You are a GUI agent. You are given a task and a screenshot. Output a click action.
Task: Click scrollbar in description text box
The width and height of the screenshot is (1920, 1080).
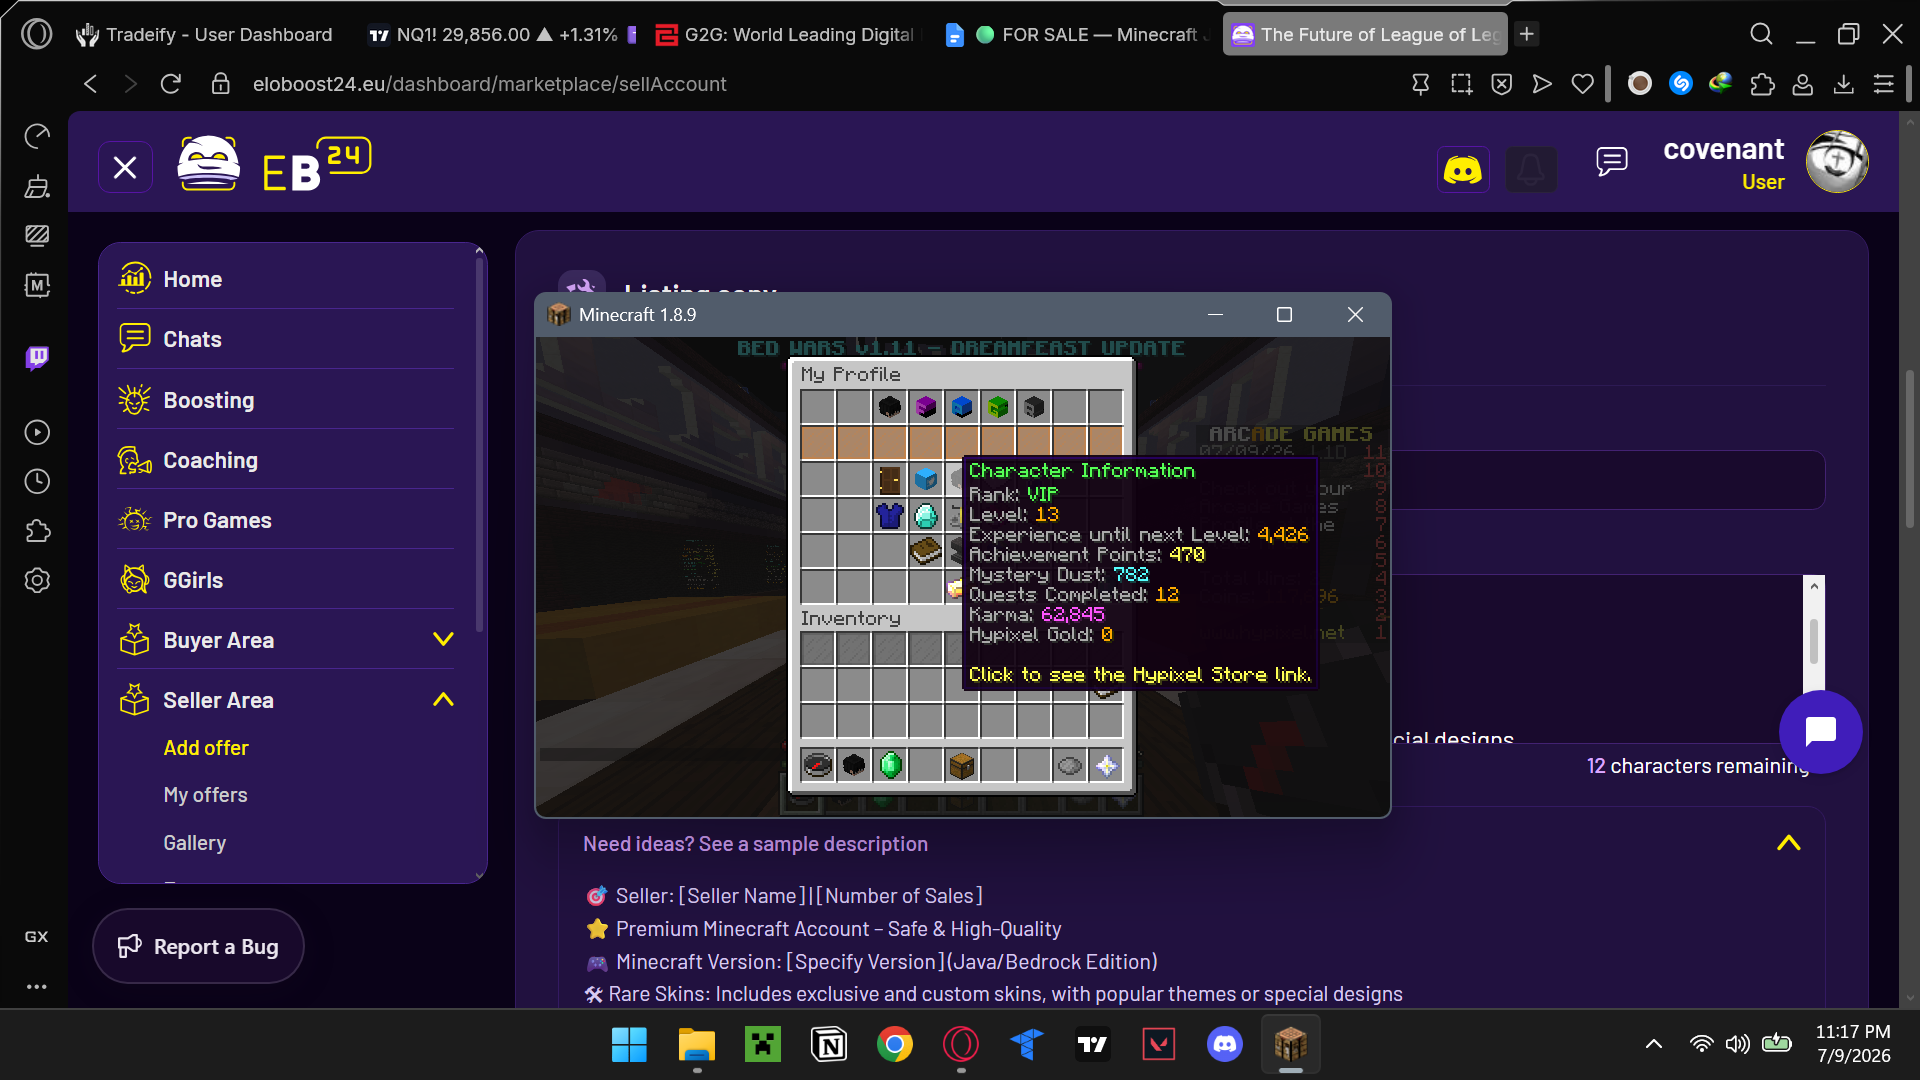[x=1813, y=640]
